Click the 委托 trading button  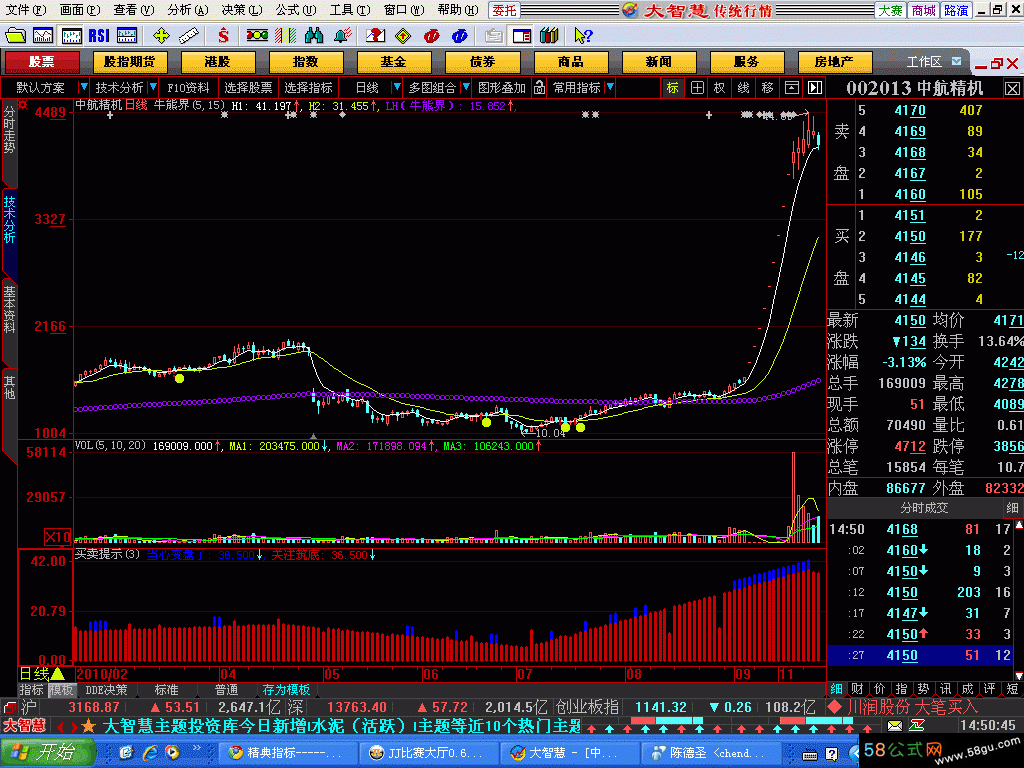tap(504, 10)
